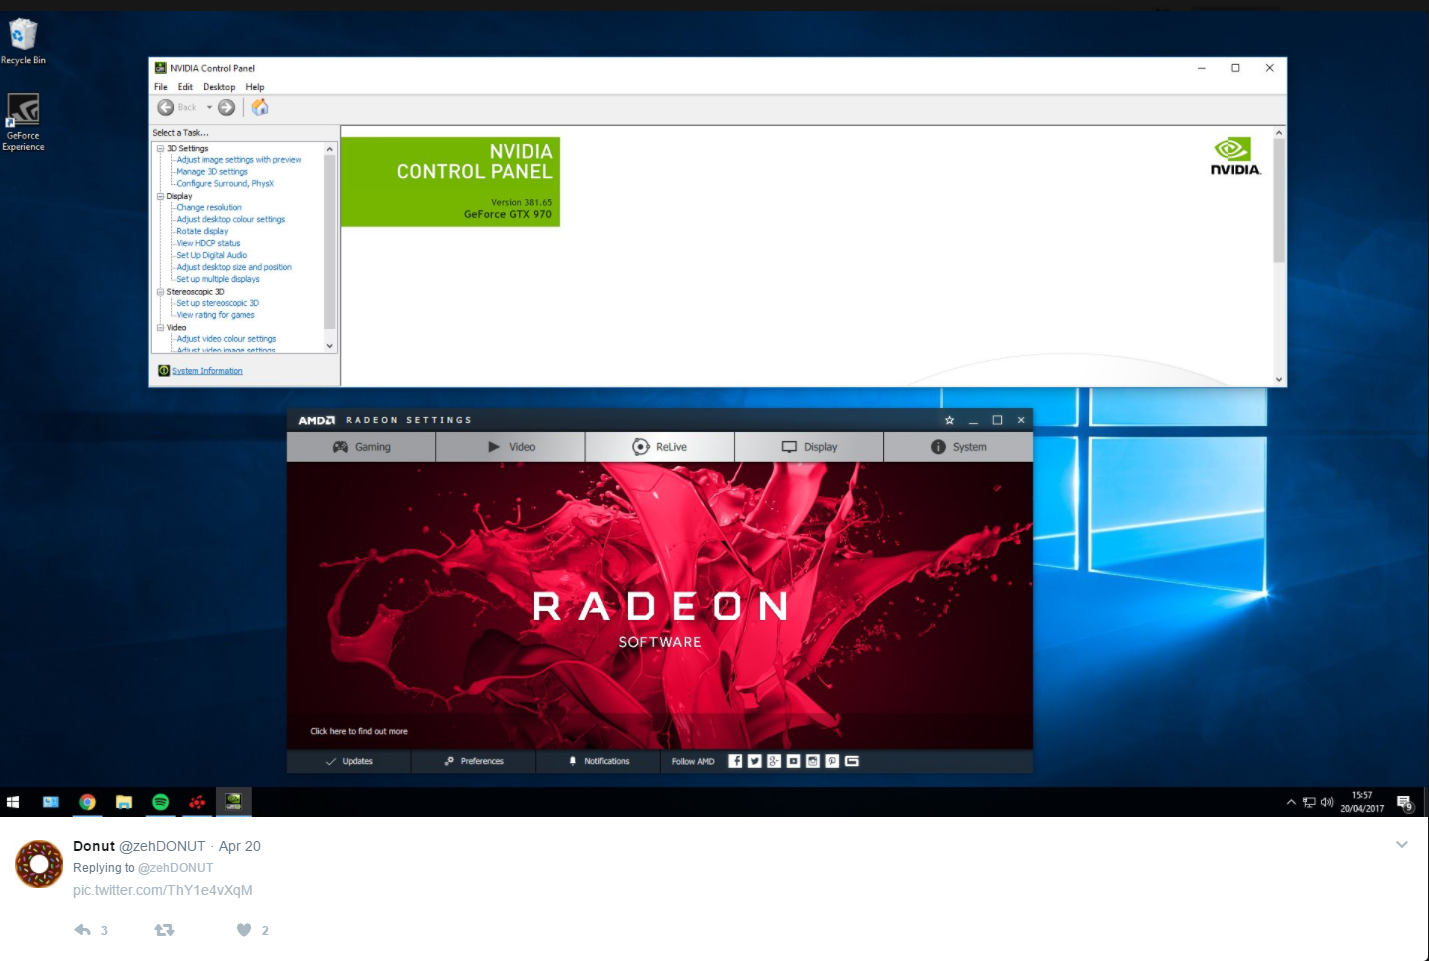
Task: Open AMD's YouTube channel icon
Action: [793, 761]
